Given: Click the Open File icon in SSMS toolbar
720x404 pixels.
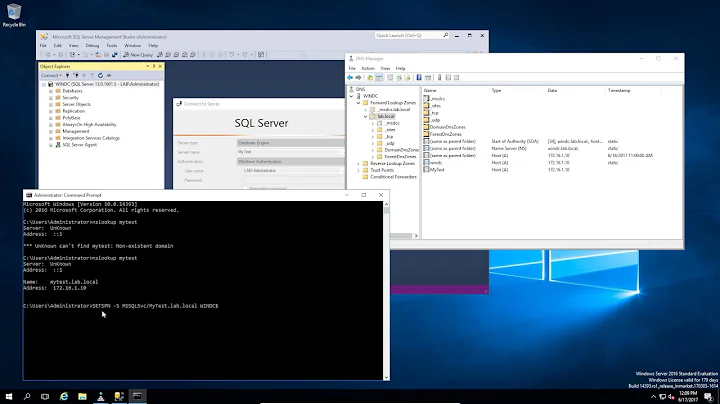Looking at the screenshot, I should [98, 55].
